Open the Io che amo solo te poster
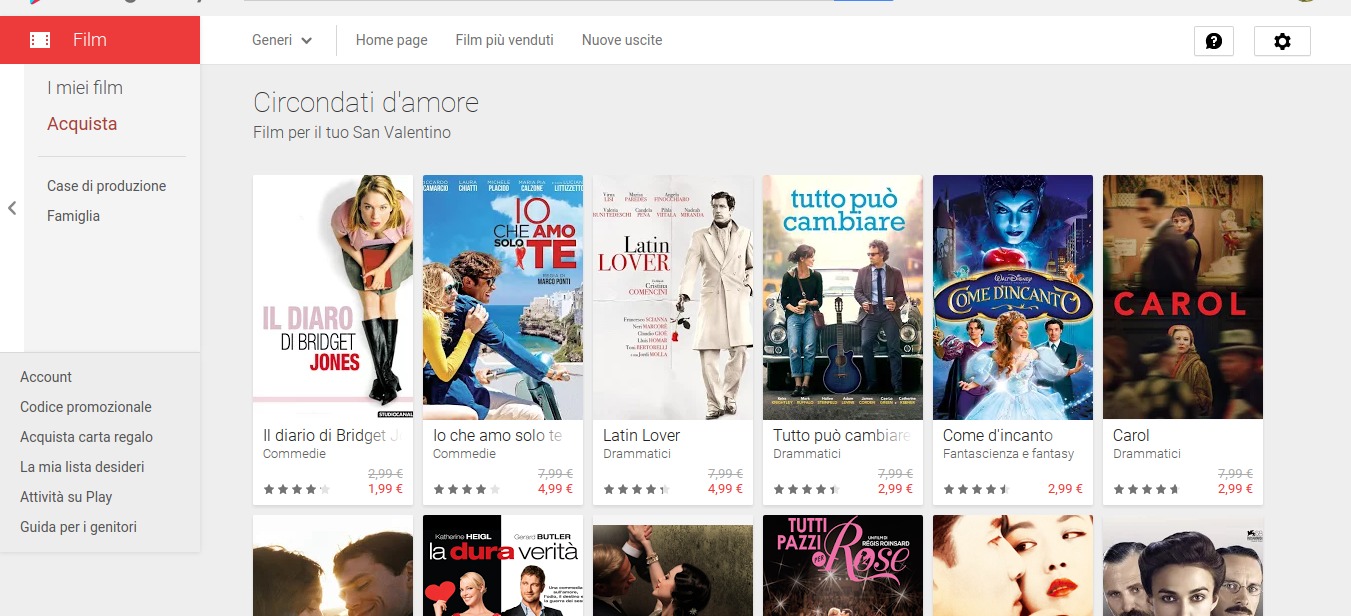This screenshot has width=1351, height=616. click(x=503, y=297)
